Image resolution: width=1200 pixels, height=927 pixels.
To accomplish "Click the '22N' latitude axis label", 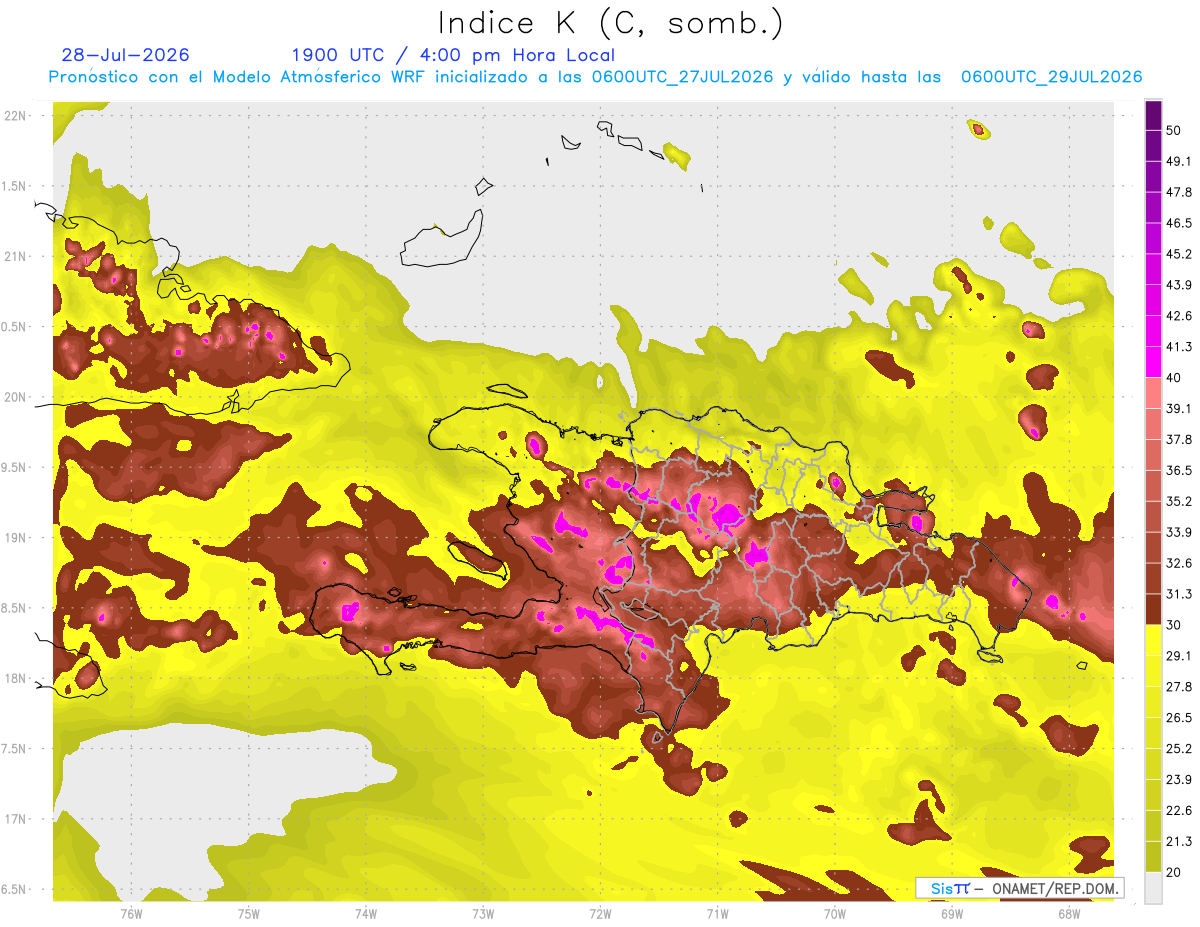I will [16, 116].
